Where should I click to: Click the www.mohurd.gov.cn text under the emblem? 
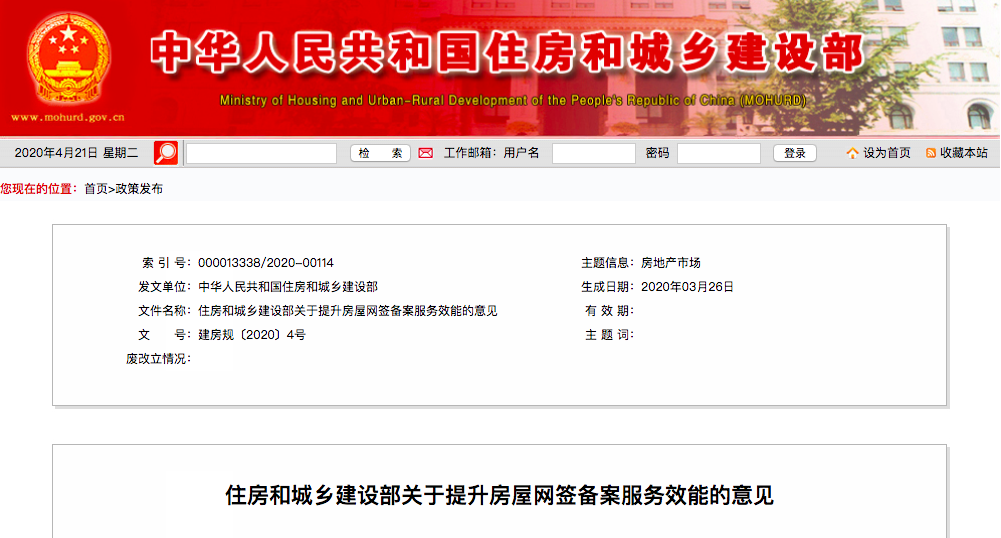[x=69, y=117]
